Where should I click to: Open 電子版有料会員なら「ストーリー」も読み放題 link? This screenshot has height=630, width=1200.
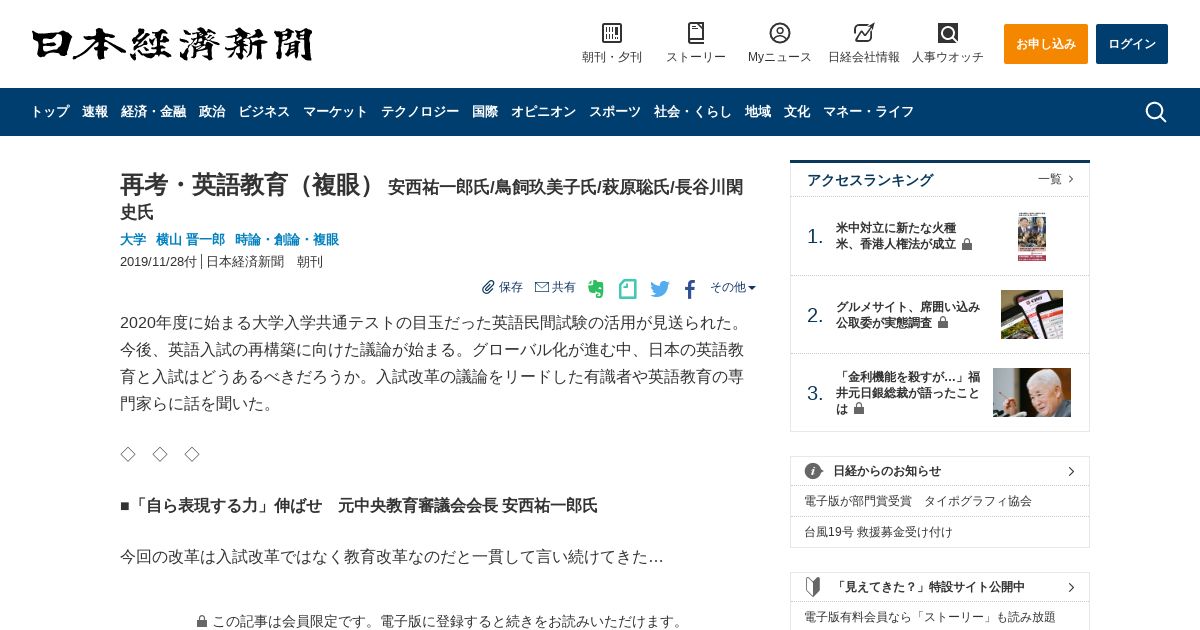930,617
